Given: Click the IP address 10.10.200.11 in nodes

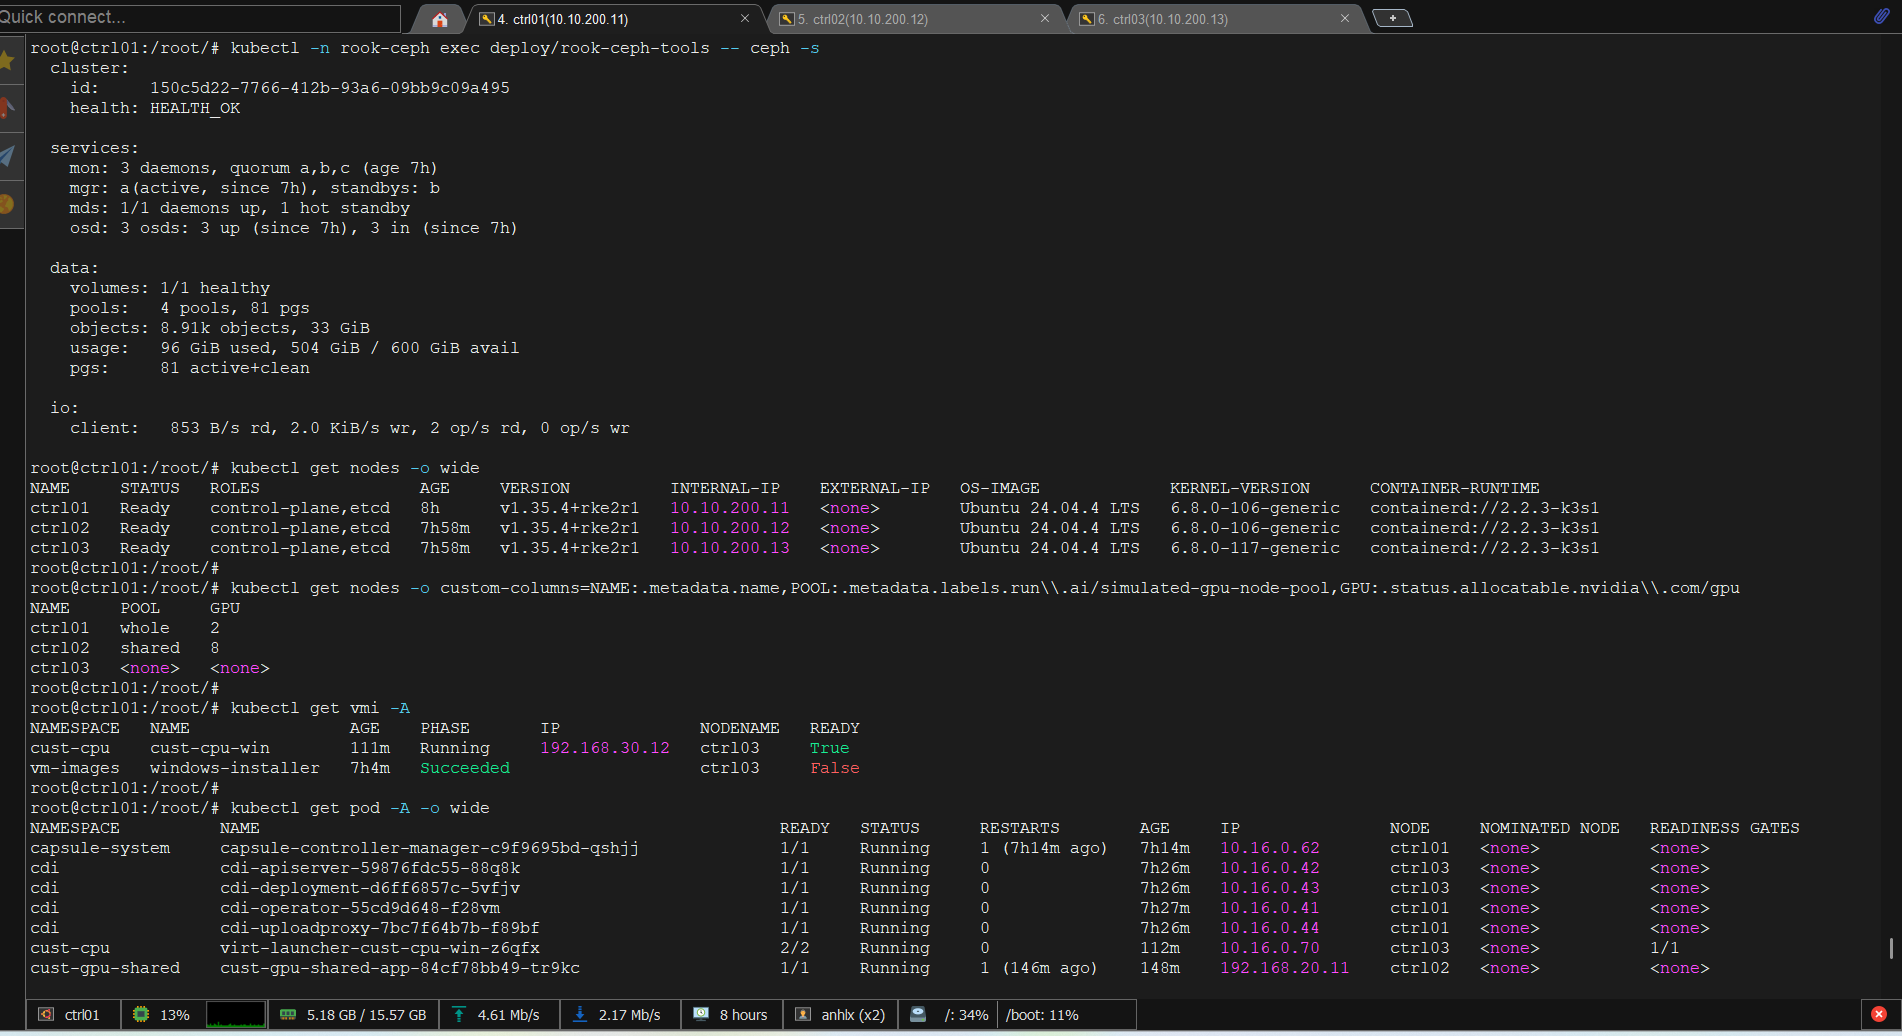Looking at the screenshot, I should [730, 508].
